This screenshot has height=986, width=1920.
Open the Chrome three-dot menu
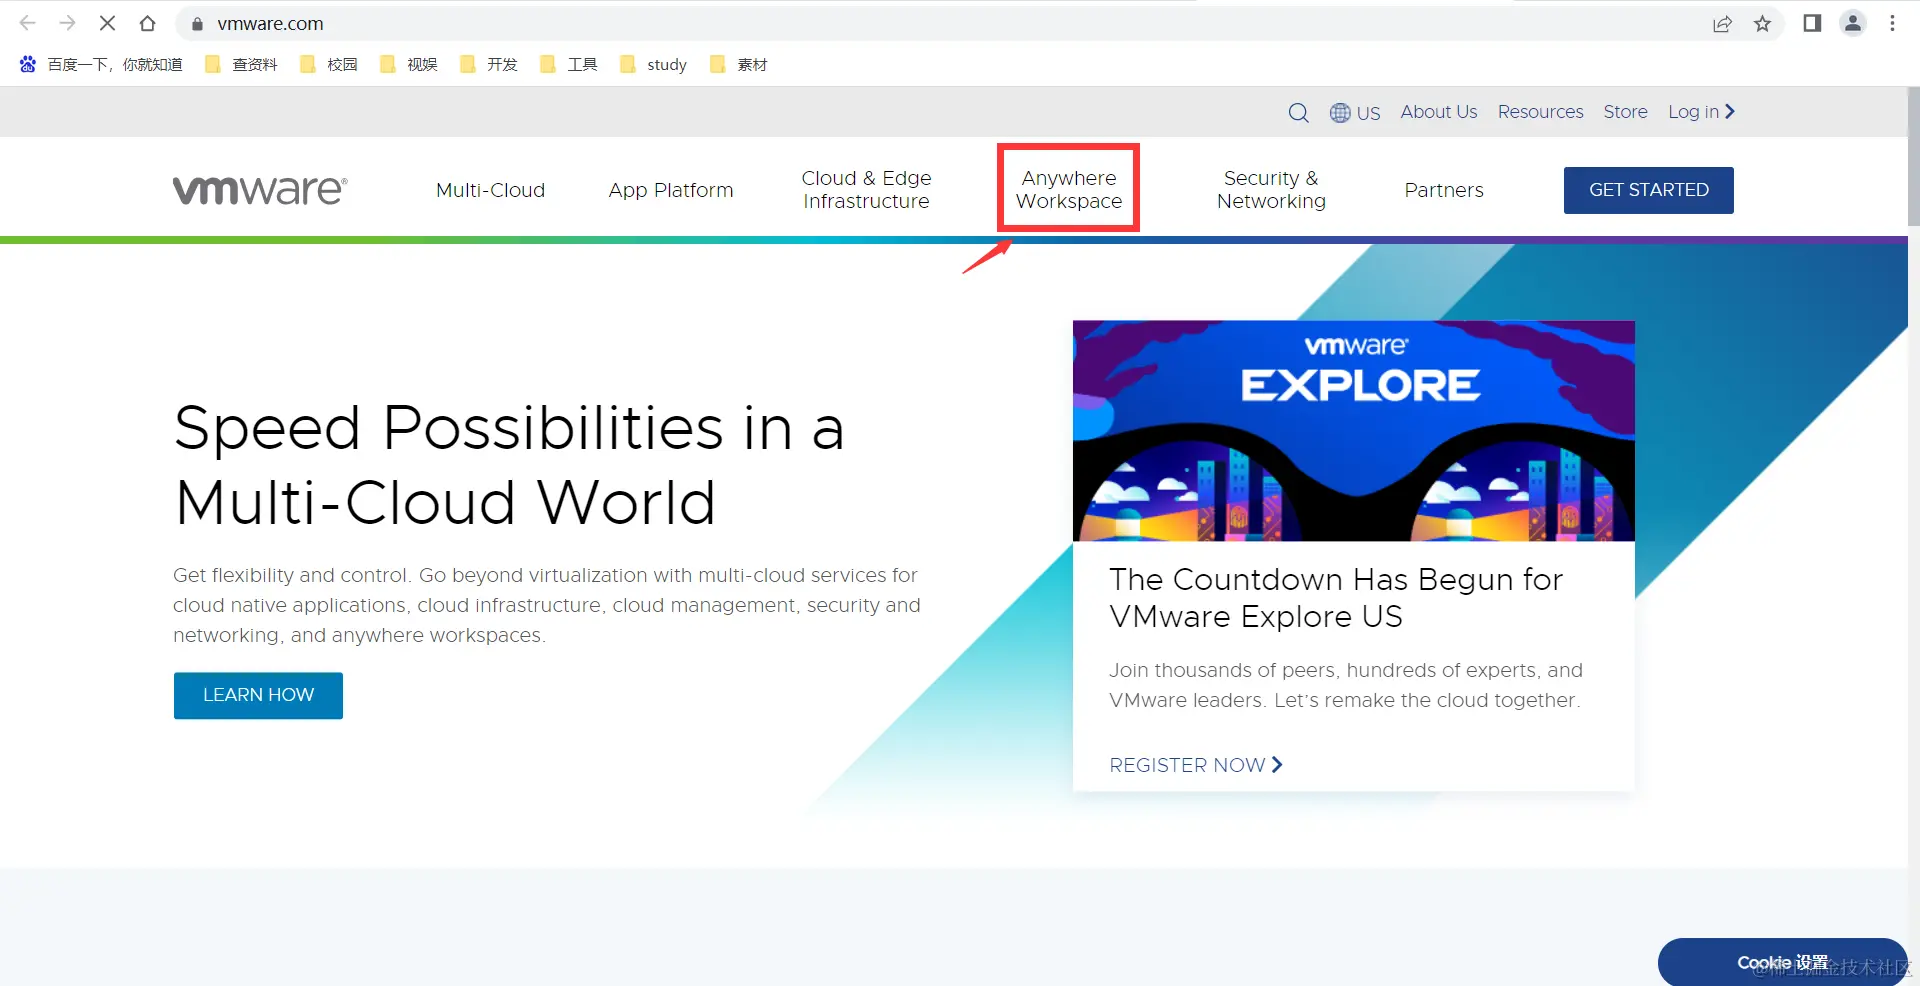pos(1892,23)
